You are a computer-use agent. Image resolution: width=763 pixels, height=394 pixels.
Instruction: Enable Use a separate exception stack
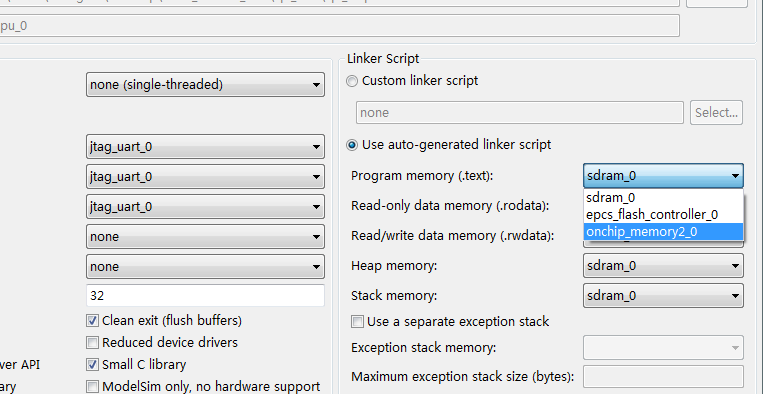tap(358, 322)
